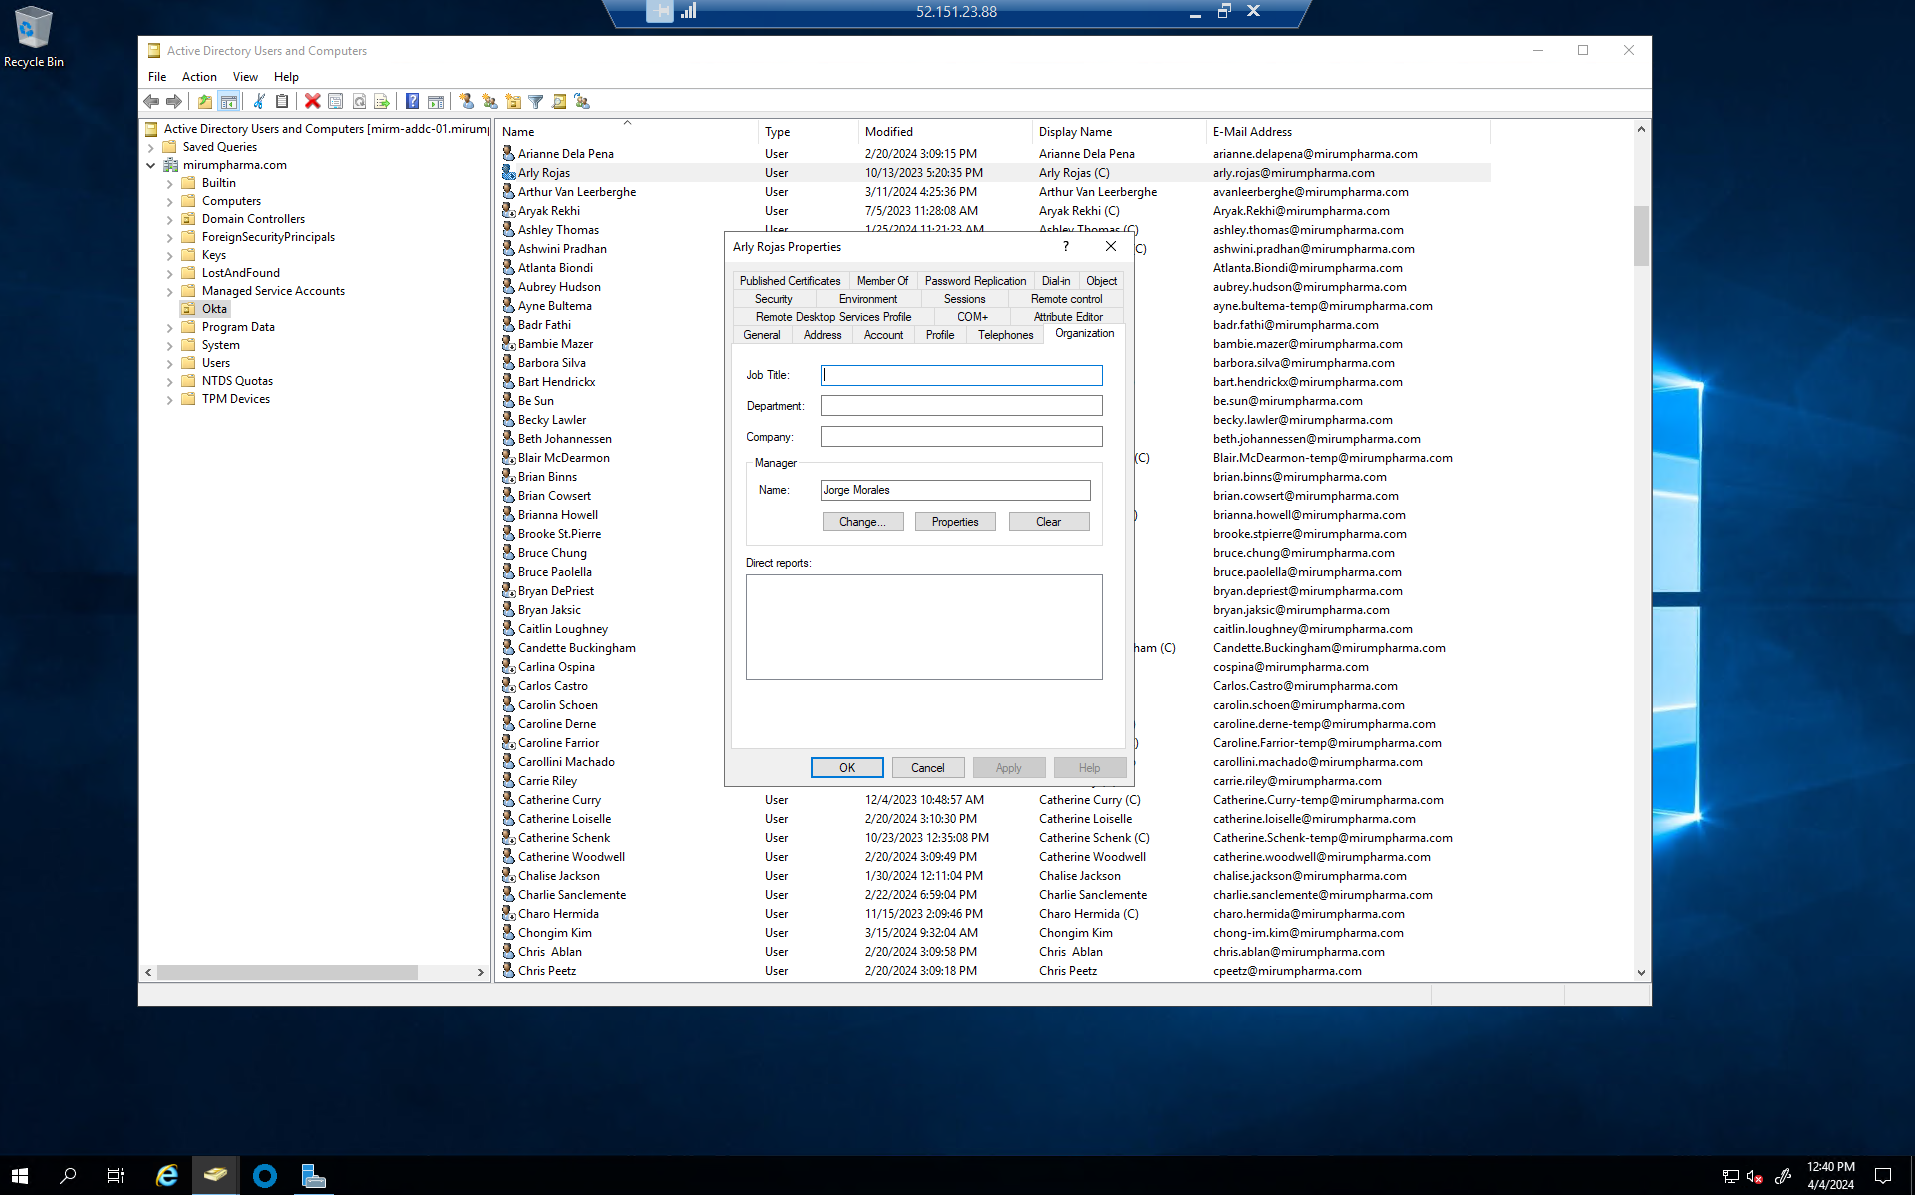
Task: Click the Forward arrow in the toolbar
Action: (x=174, y=101)
